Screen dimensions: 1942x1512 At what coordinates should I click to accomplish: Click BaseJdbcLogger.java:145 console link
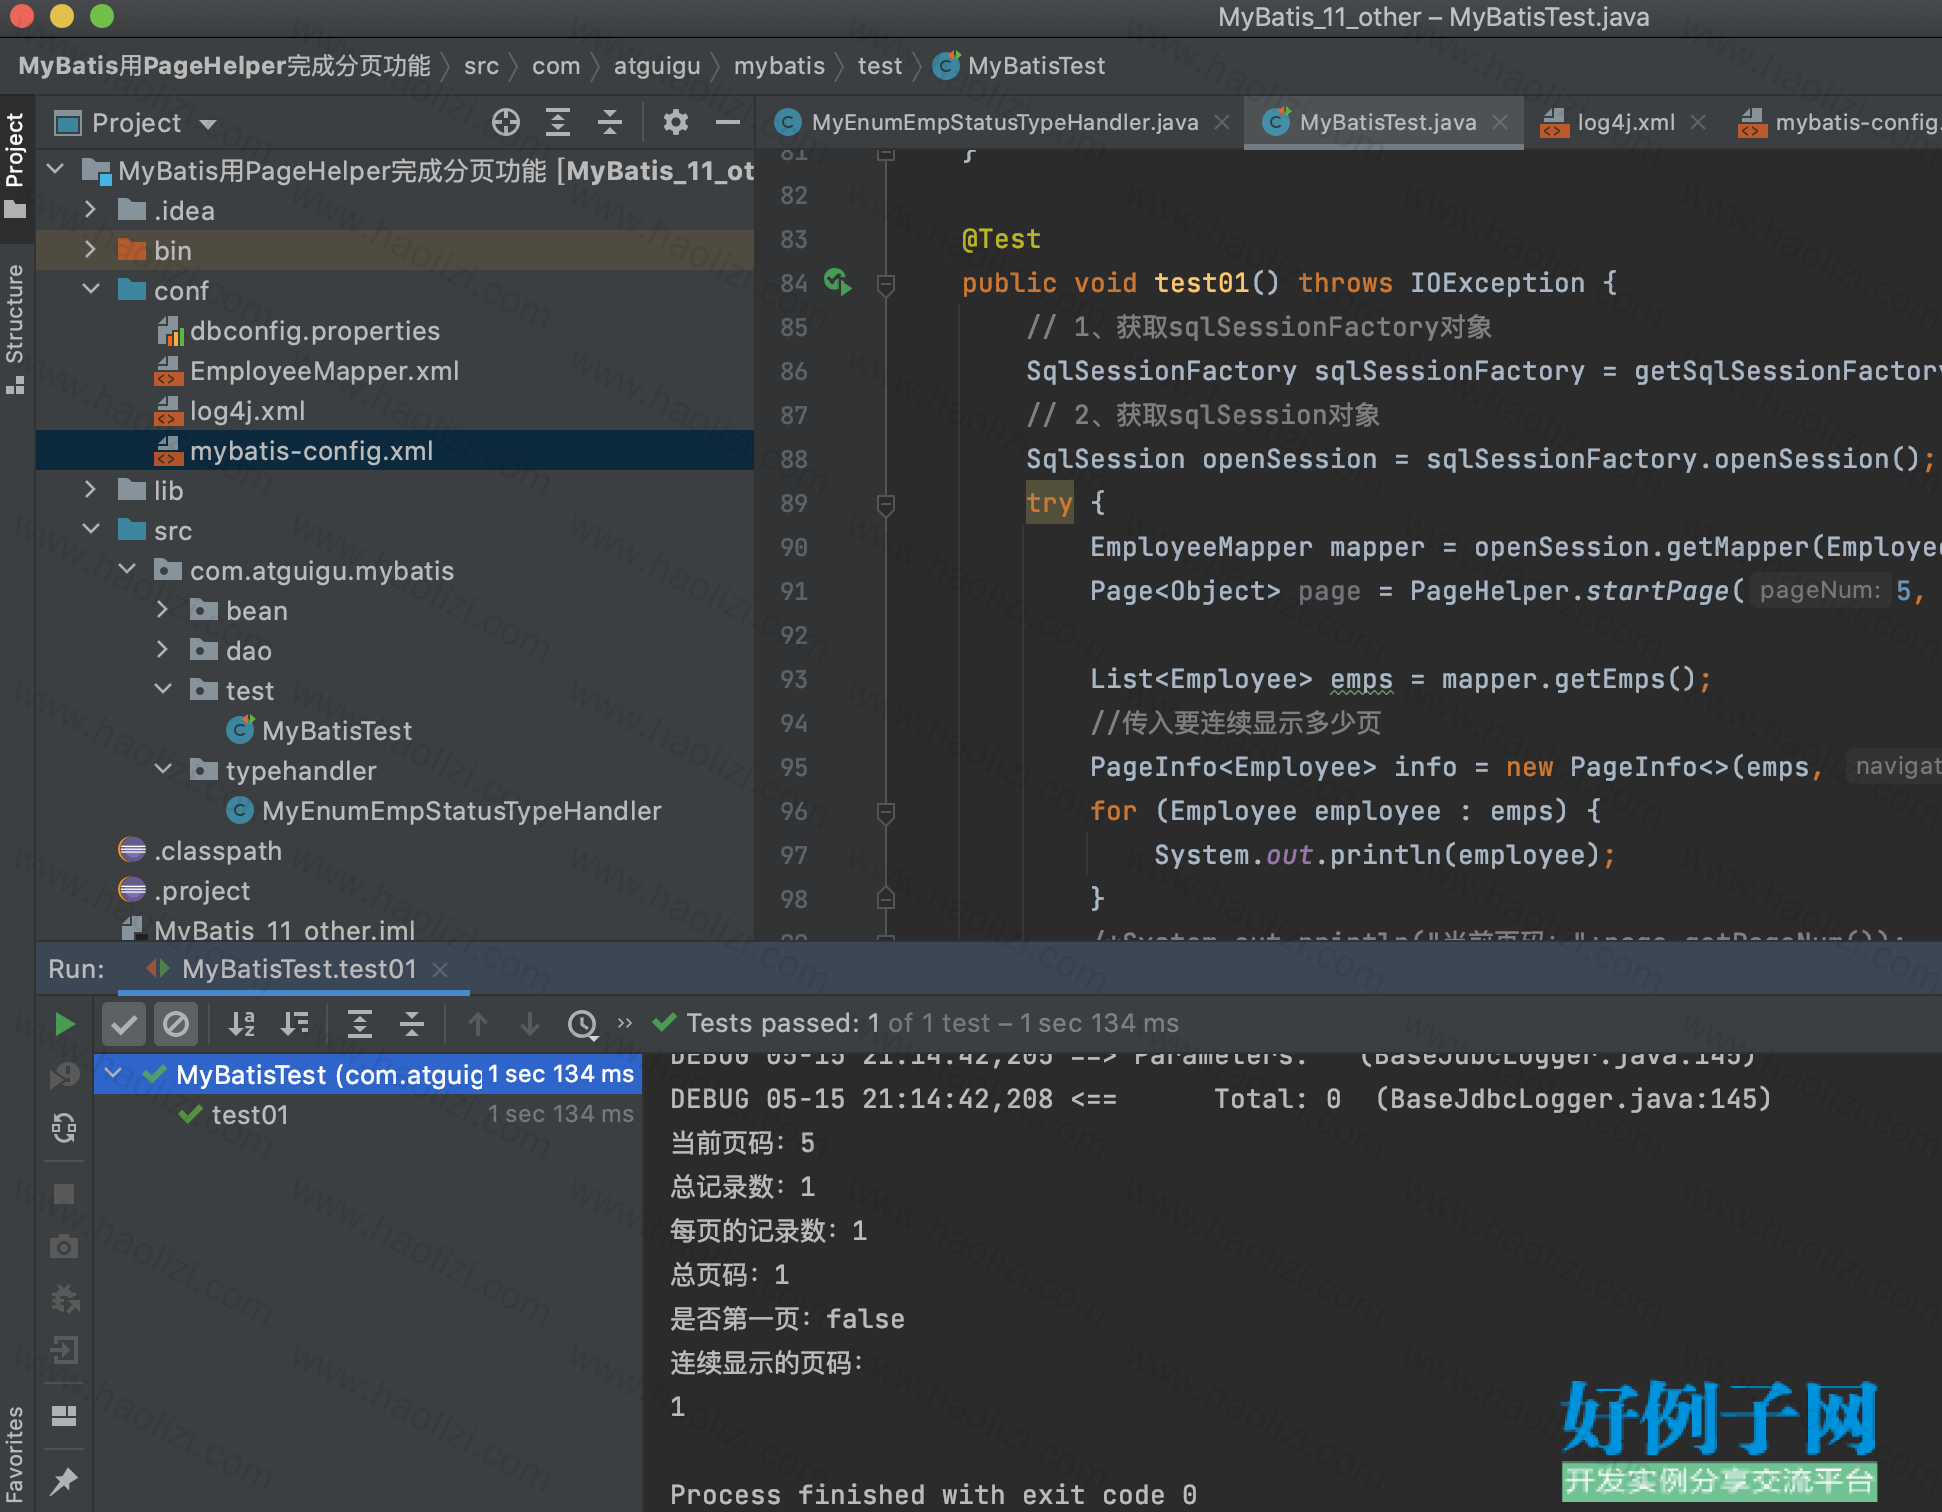pyautogui.click(x=1573, y=1099)
